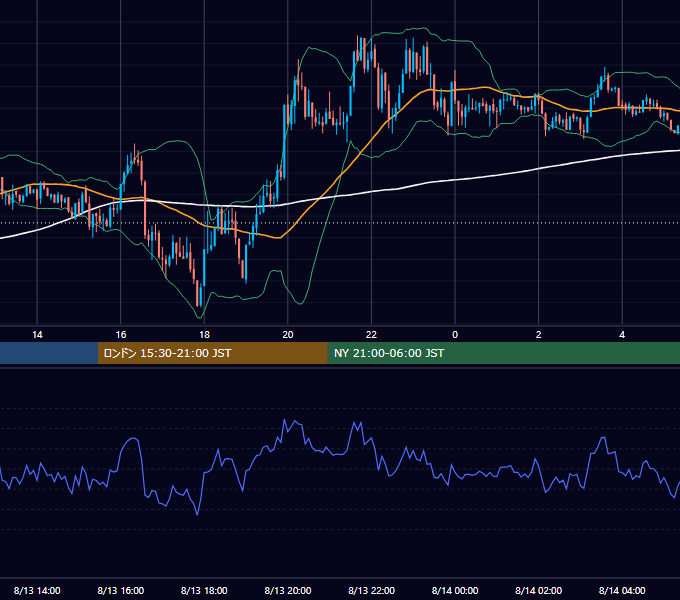Click the 8/14 04:00 time label
Image resolution: width=680 pixels, height=600 pixels.
(x=622, y=590)
